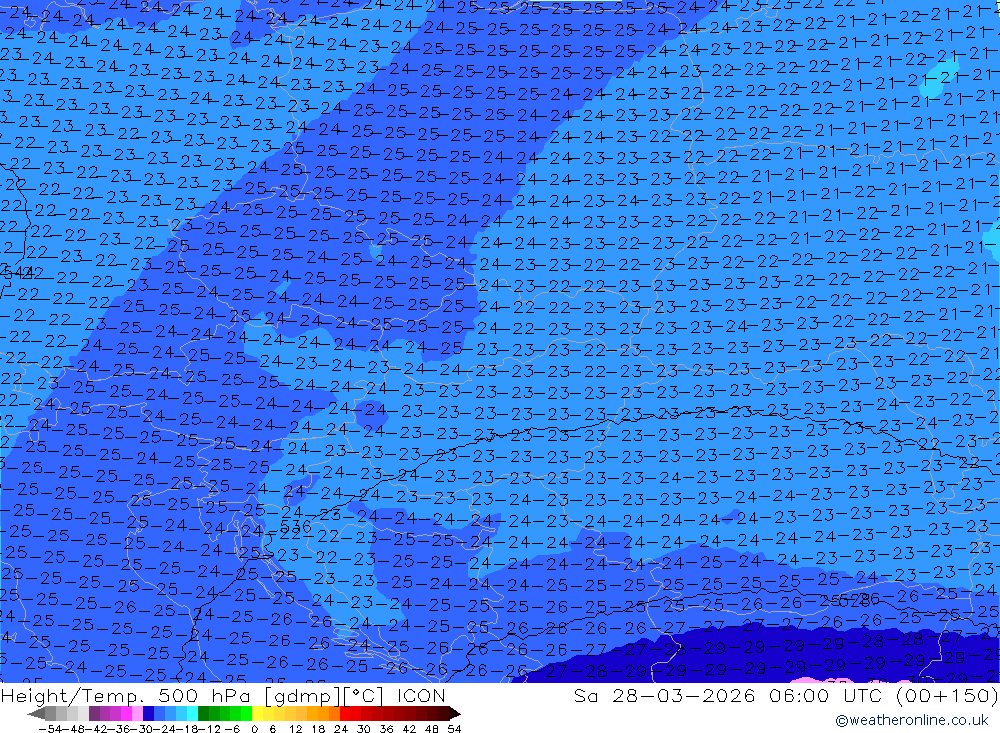Viewport: 1000px width, 733px height.
Task: Click the bright red swatch in the legend
Action: [x=346, y=713]
